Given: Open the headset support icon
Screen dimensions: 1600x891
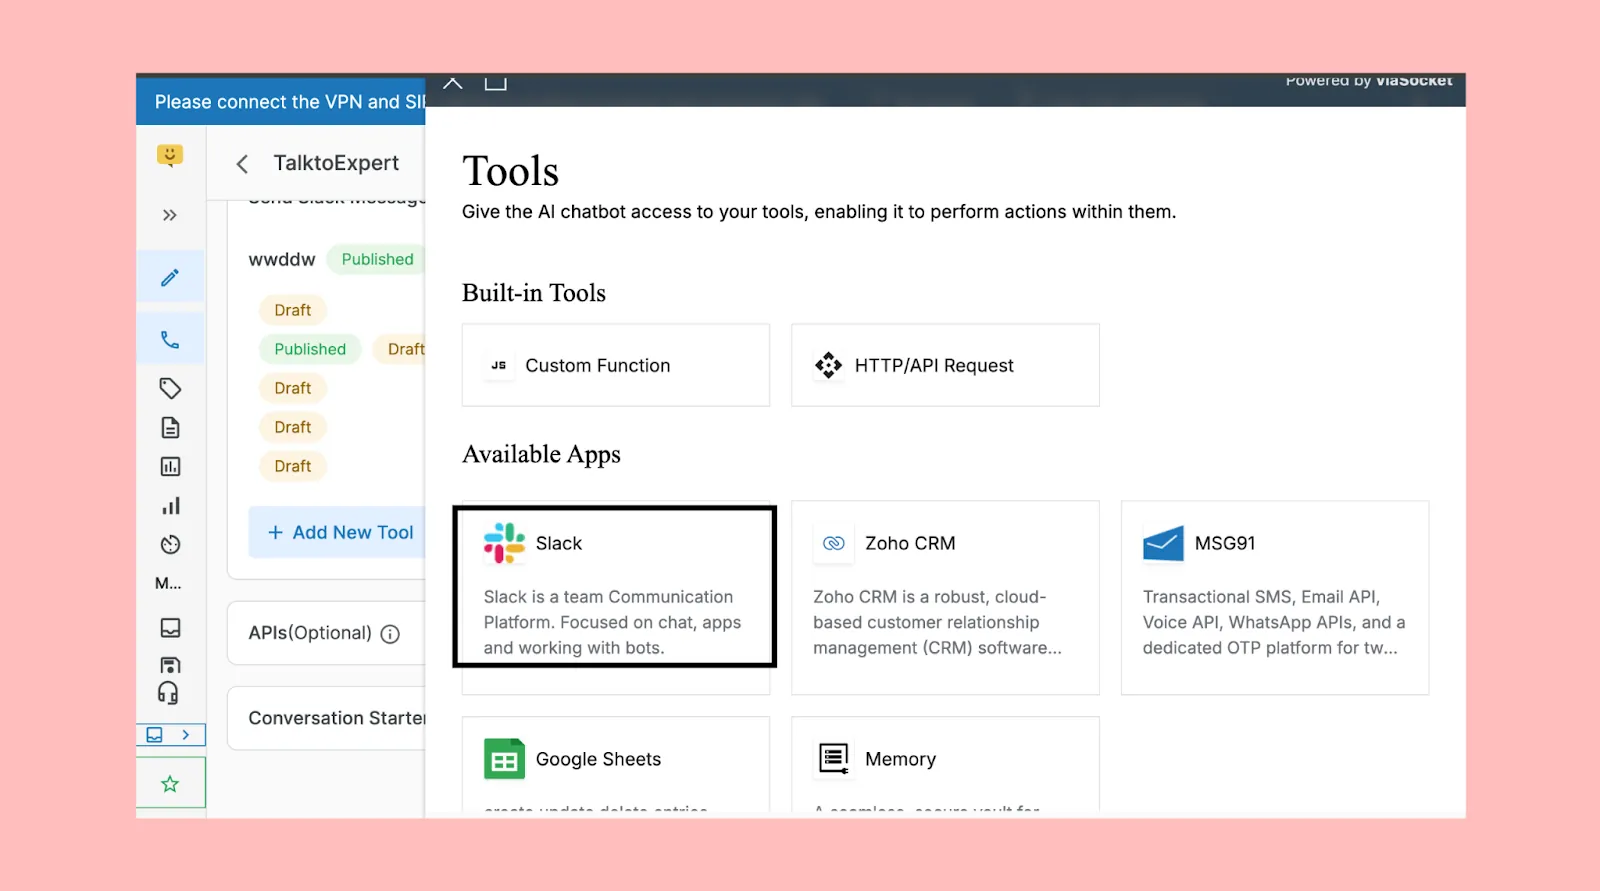Looking at the screenshot, I should click(168, 693).
